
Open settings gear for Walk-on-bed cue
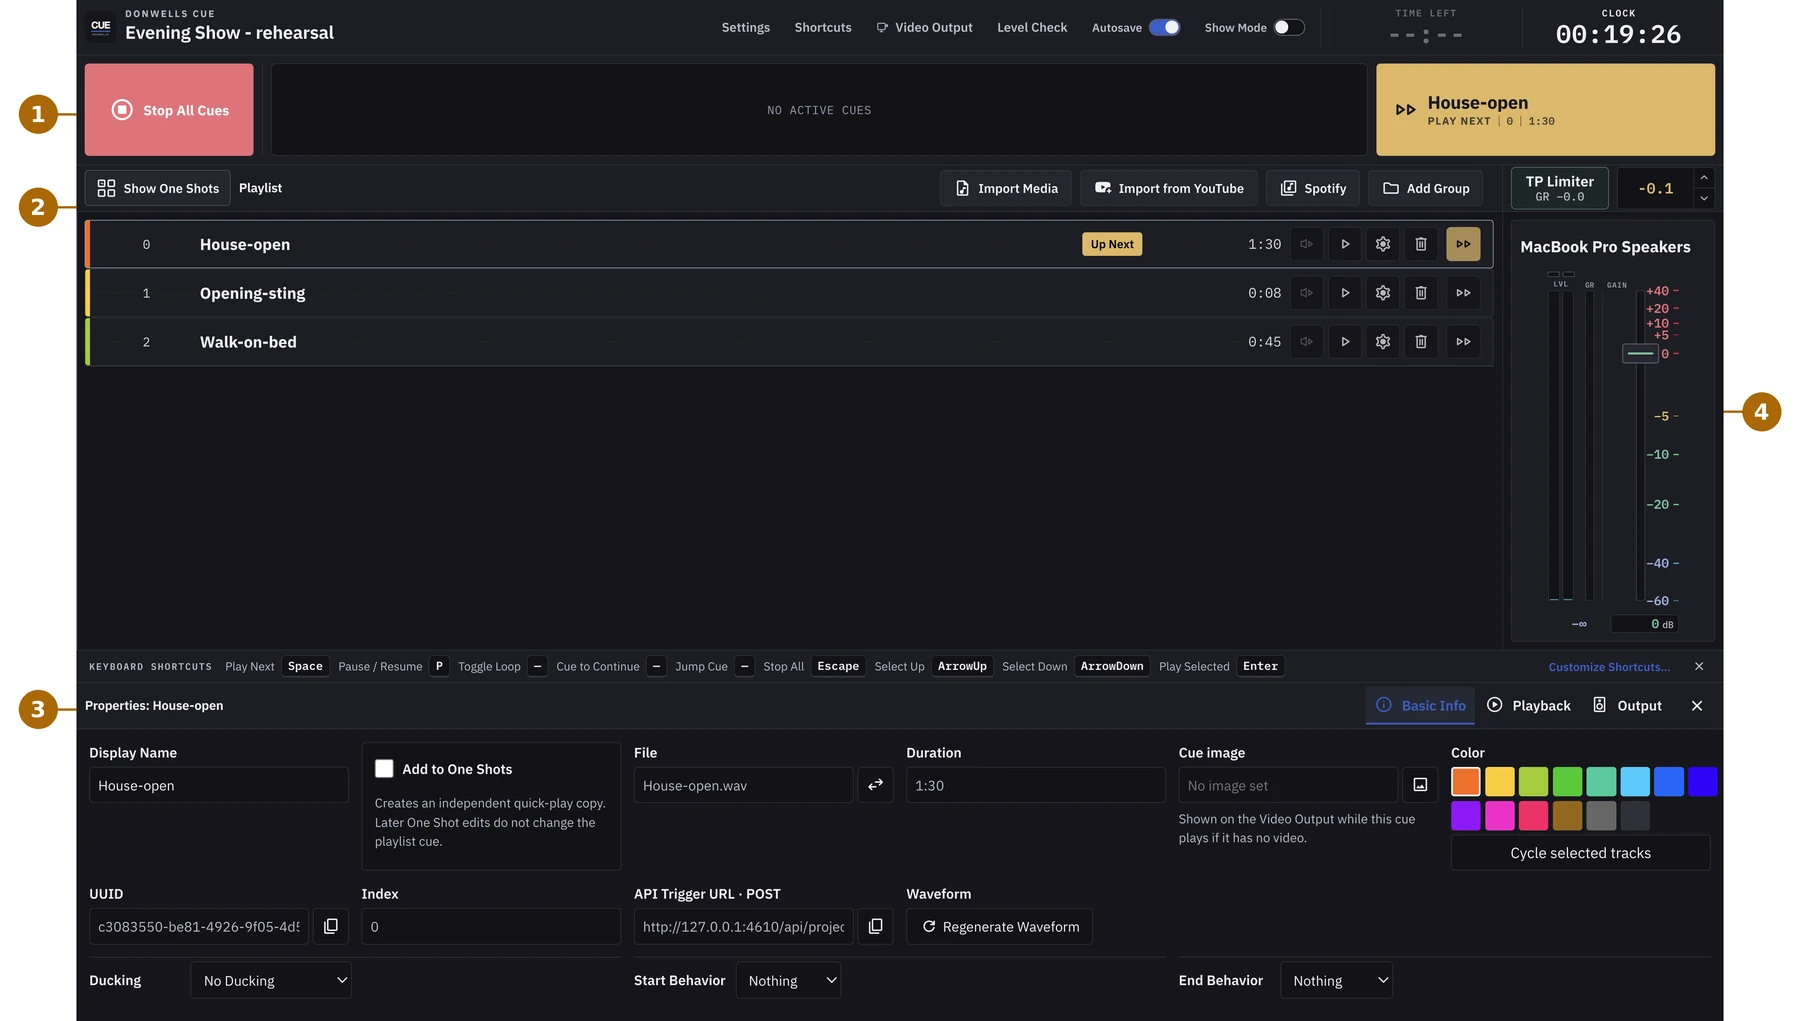[1383, 342]
